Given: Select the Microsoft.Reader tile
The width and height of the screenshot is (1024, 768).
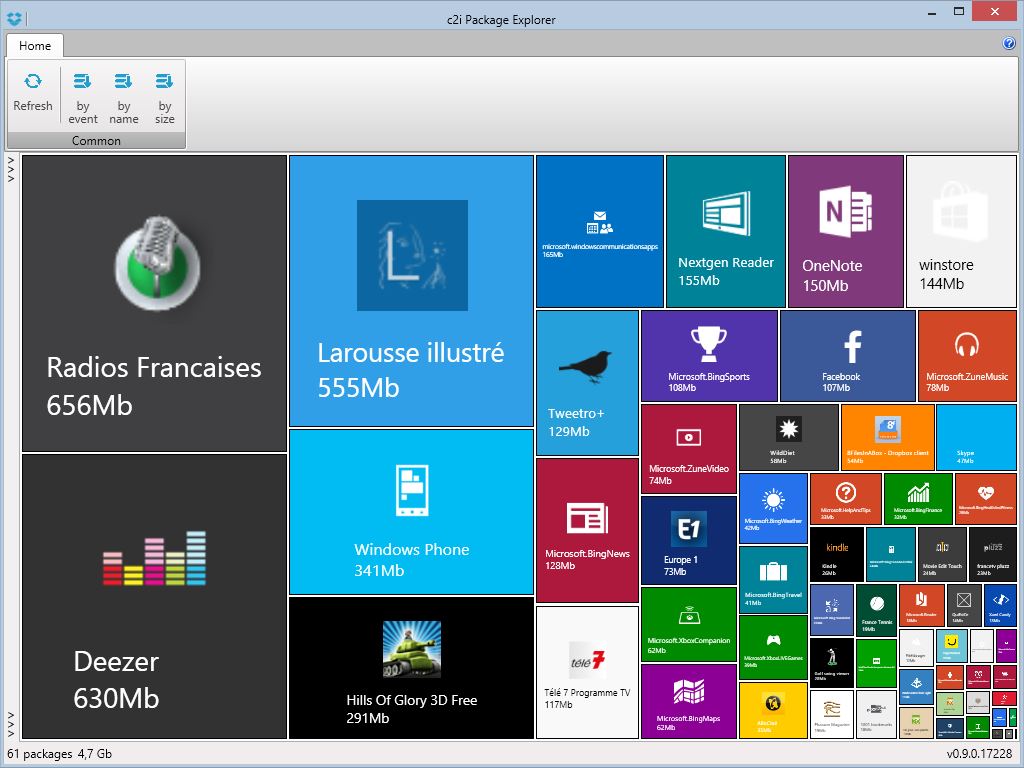Looking at the screenshot, I should click(921, 605).
